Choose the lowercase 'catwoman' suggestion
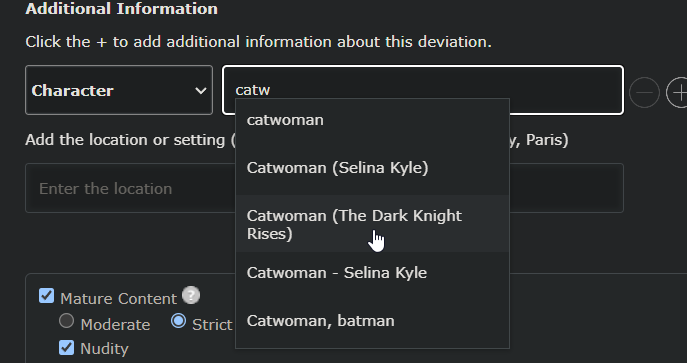Screen dimensions: 687x363 372,120
